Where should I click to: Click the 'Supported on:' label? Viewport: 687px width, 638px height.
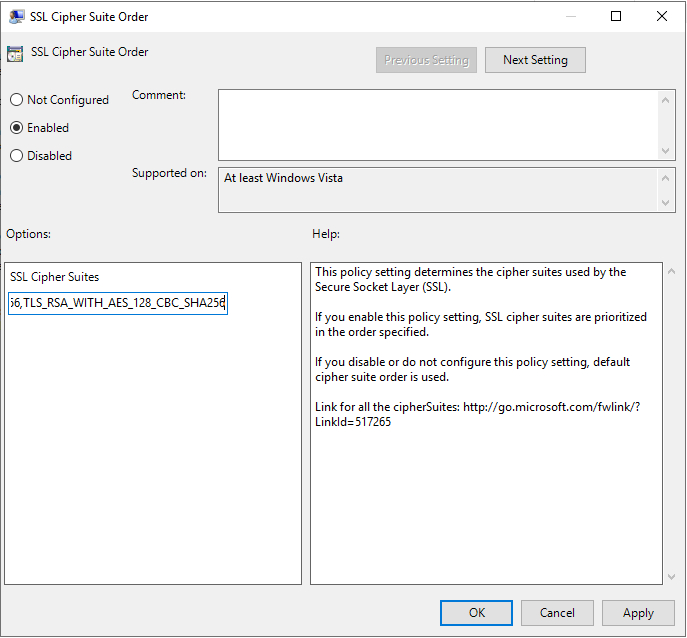169,173
